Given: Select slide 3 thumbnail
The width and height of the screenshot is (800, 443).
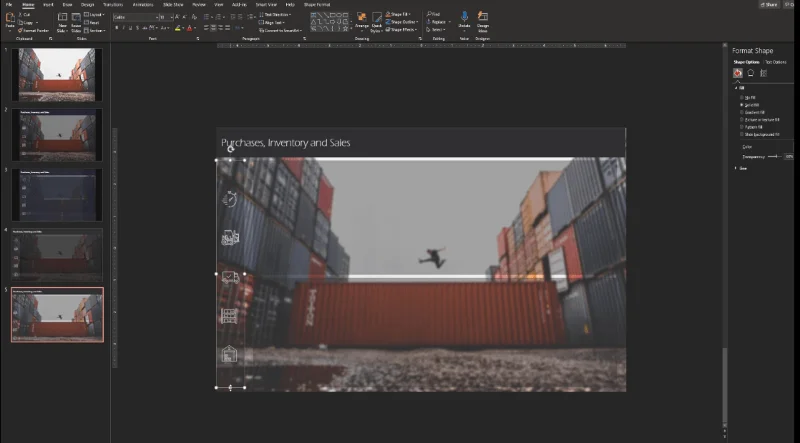Looking at the screenshot, I should [x=57, y=194].
